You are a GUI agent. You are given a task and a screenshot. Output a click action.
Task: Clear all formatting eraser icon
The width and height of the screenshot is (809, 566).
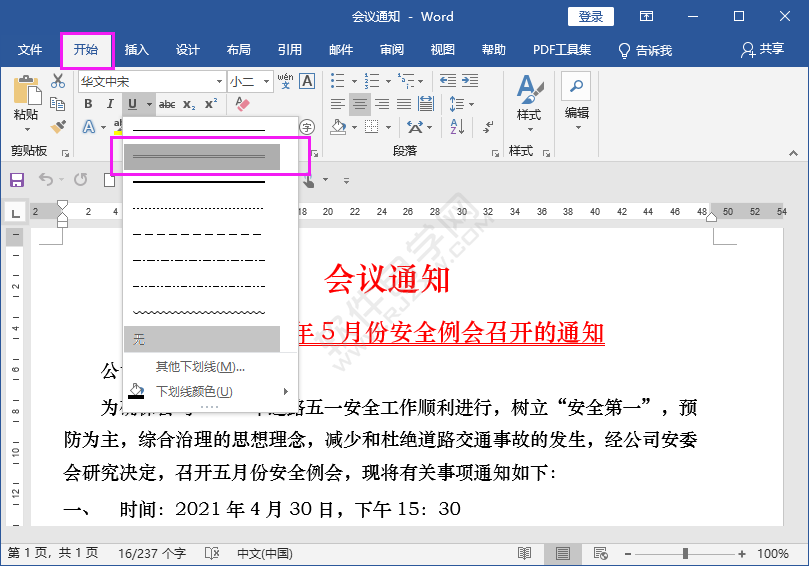[242, 104]
